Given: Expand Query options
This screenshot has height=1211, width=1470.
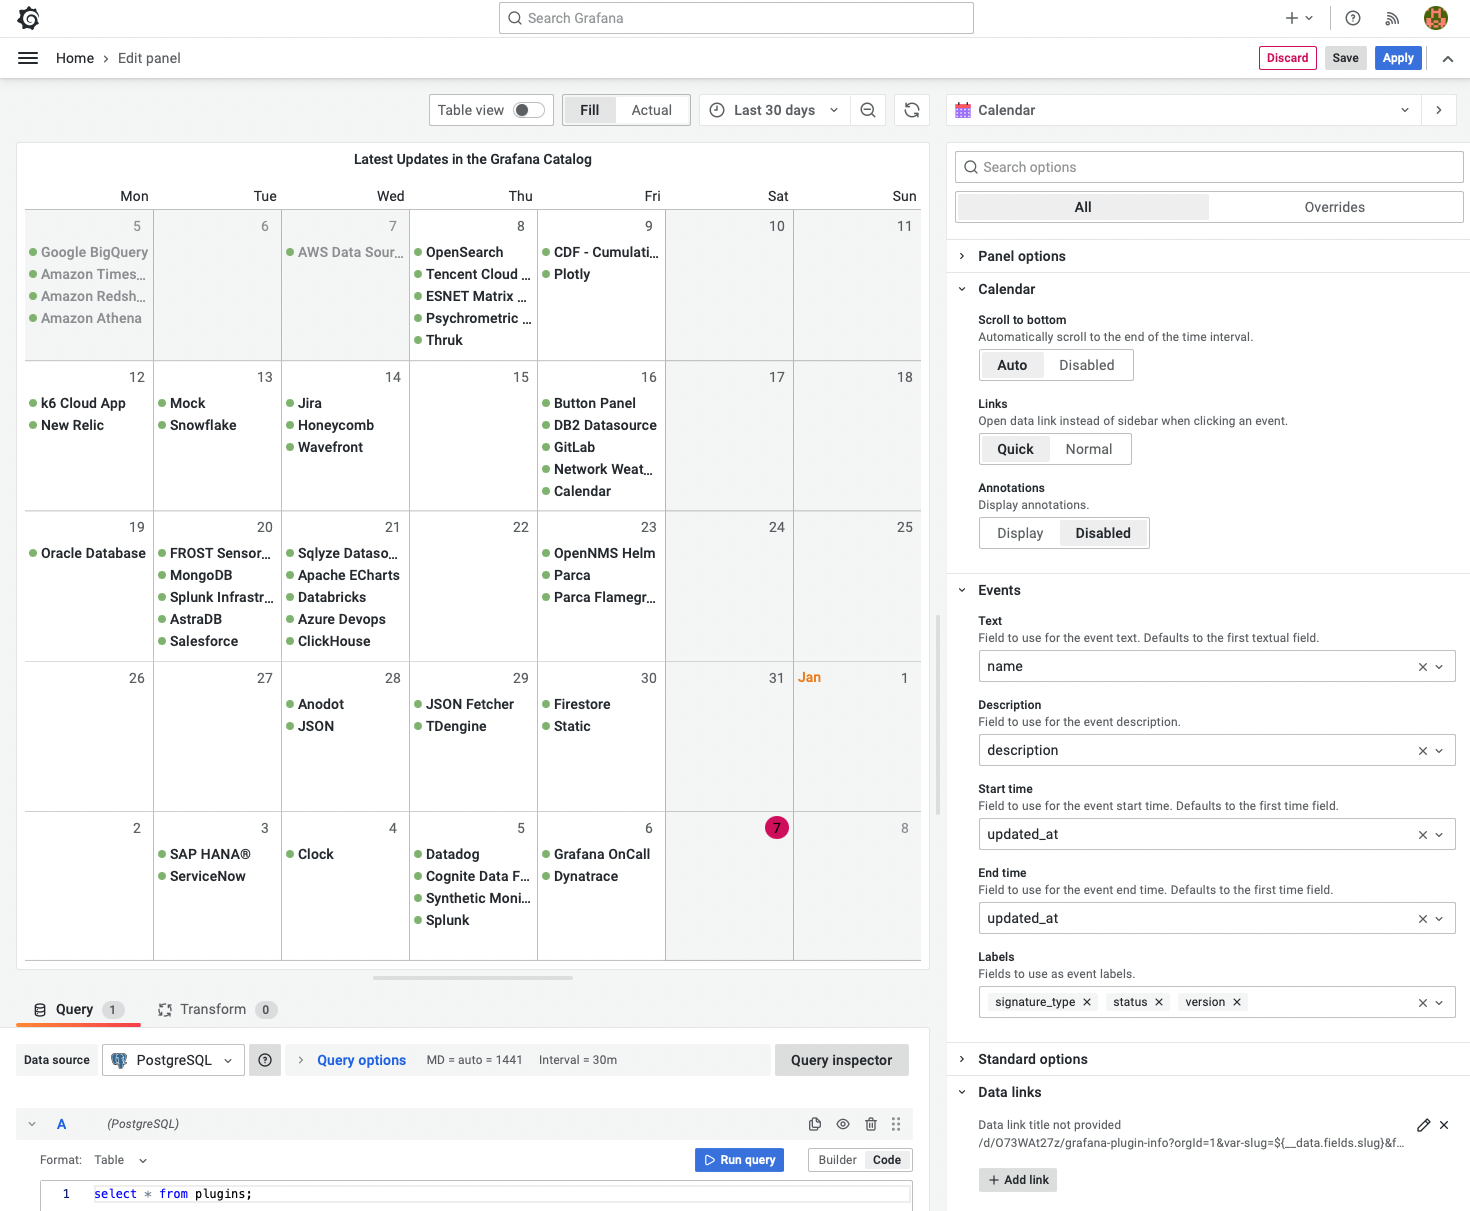Looking at the screenshot, I should click(361, 1060).
